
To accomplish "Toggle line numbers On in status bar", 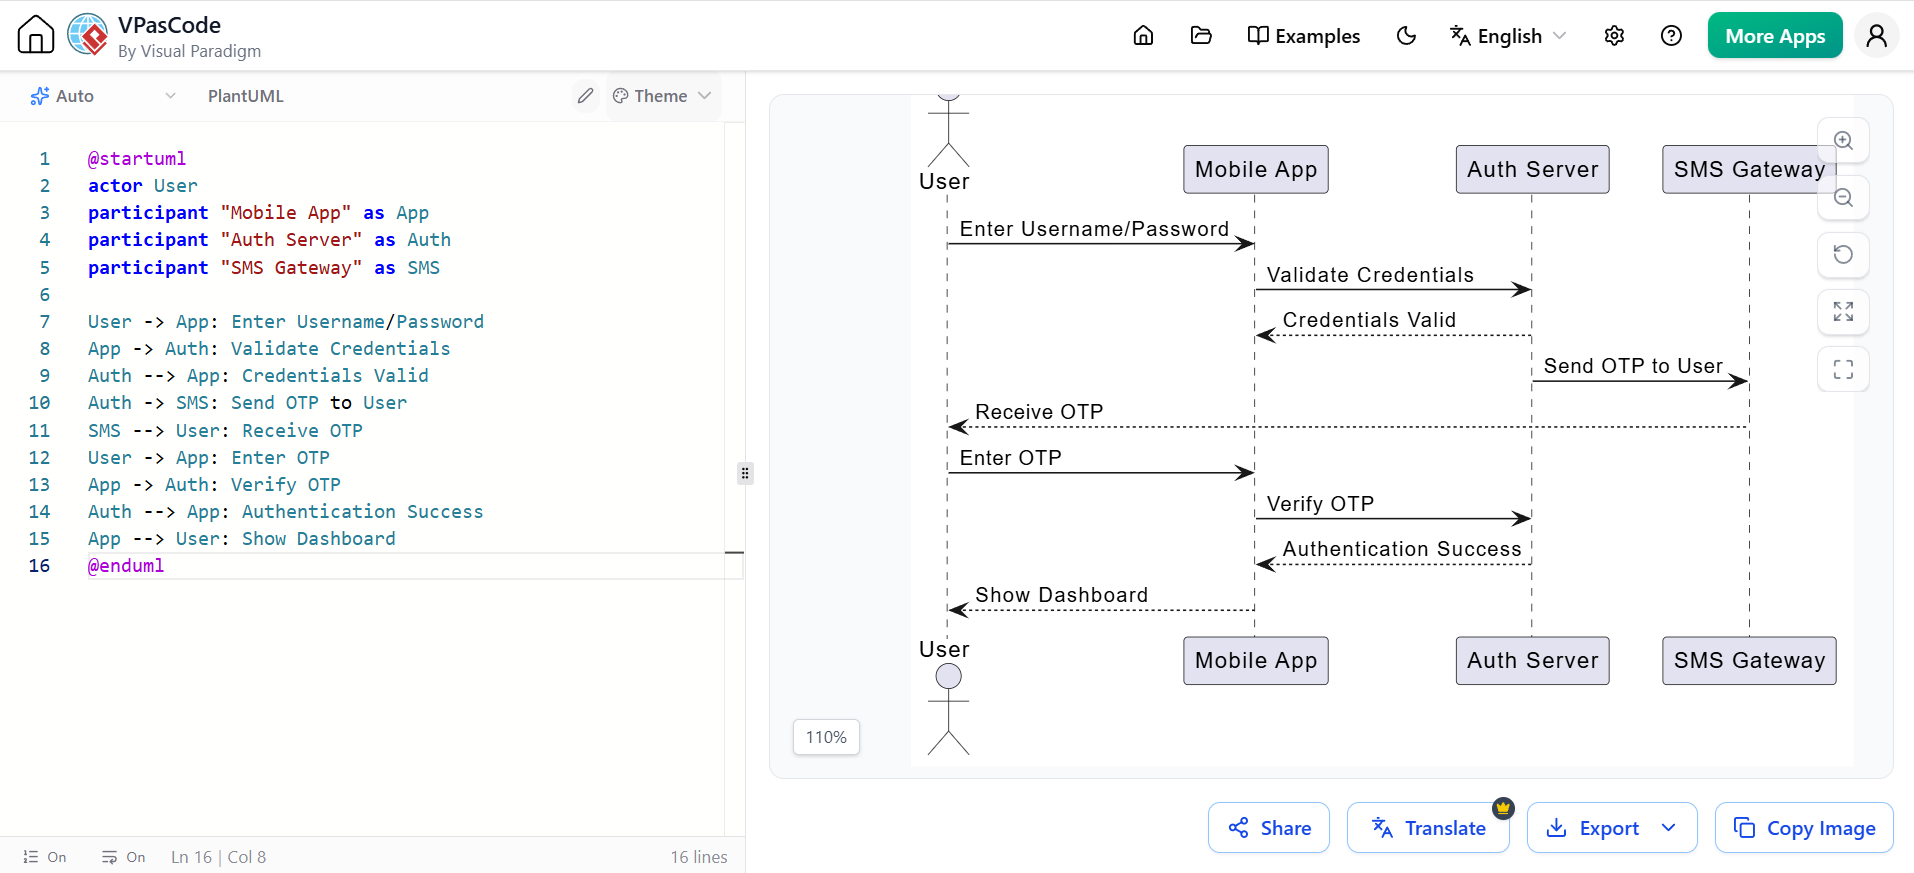I will click(x=45, y=857).
